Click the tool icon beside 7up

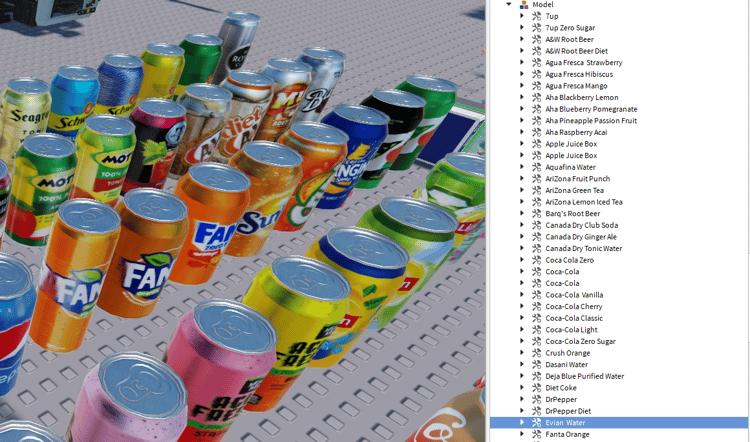[537, 16]
